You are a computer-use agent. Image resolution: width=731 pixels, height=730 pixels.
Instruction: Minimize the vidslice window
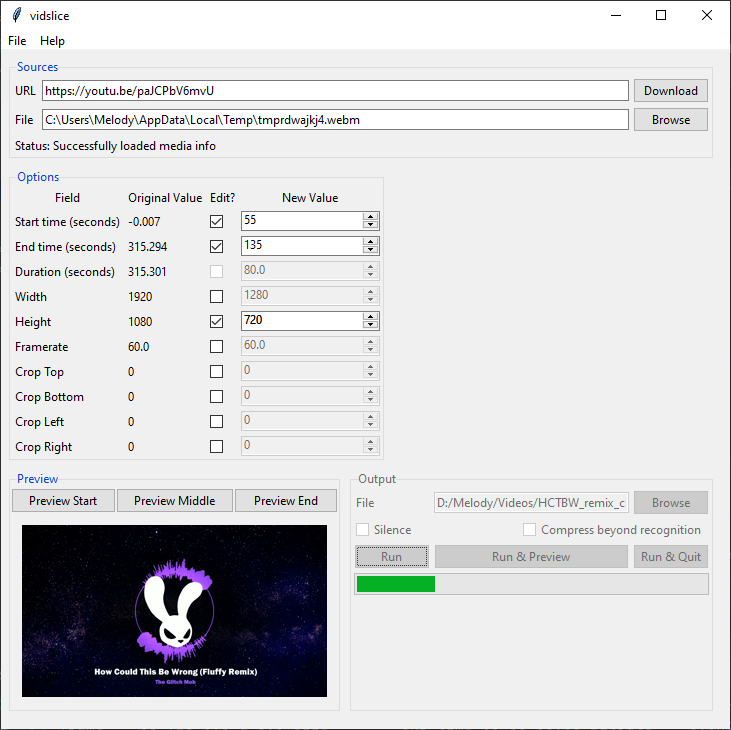tap(616, 15)
